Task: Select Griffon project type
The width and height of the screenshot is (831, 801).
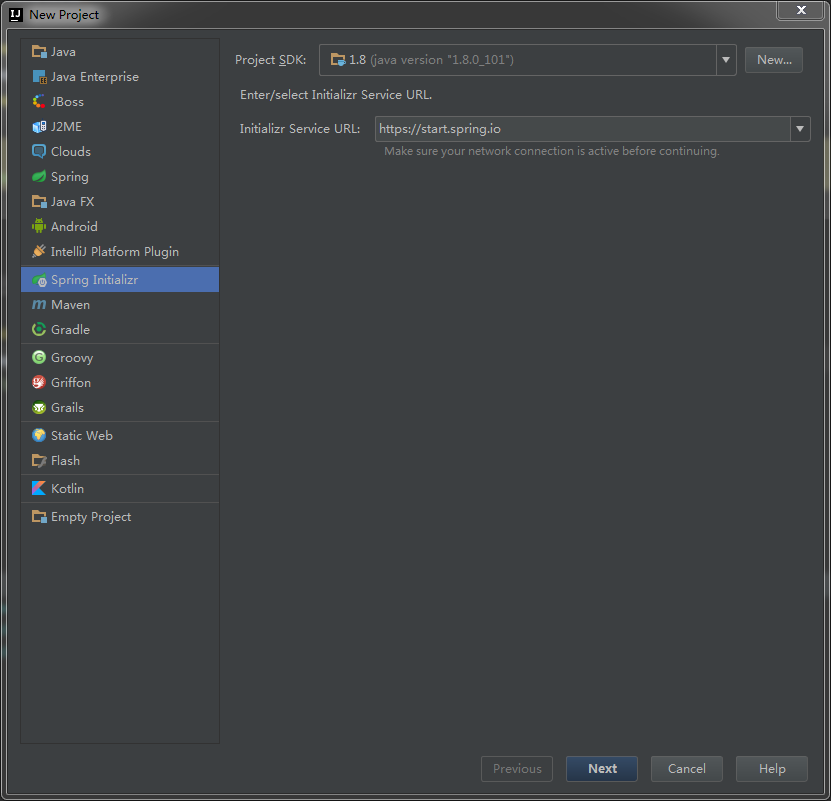Action: click(x=120, y=382)
